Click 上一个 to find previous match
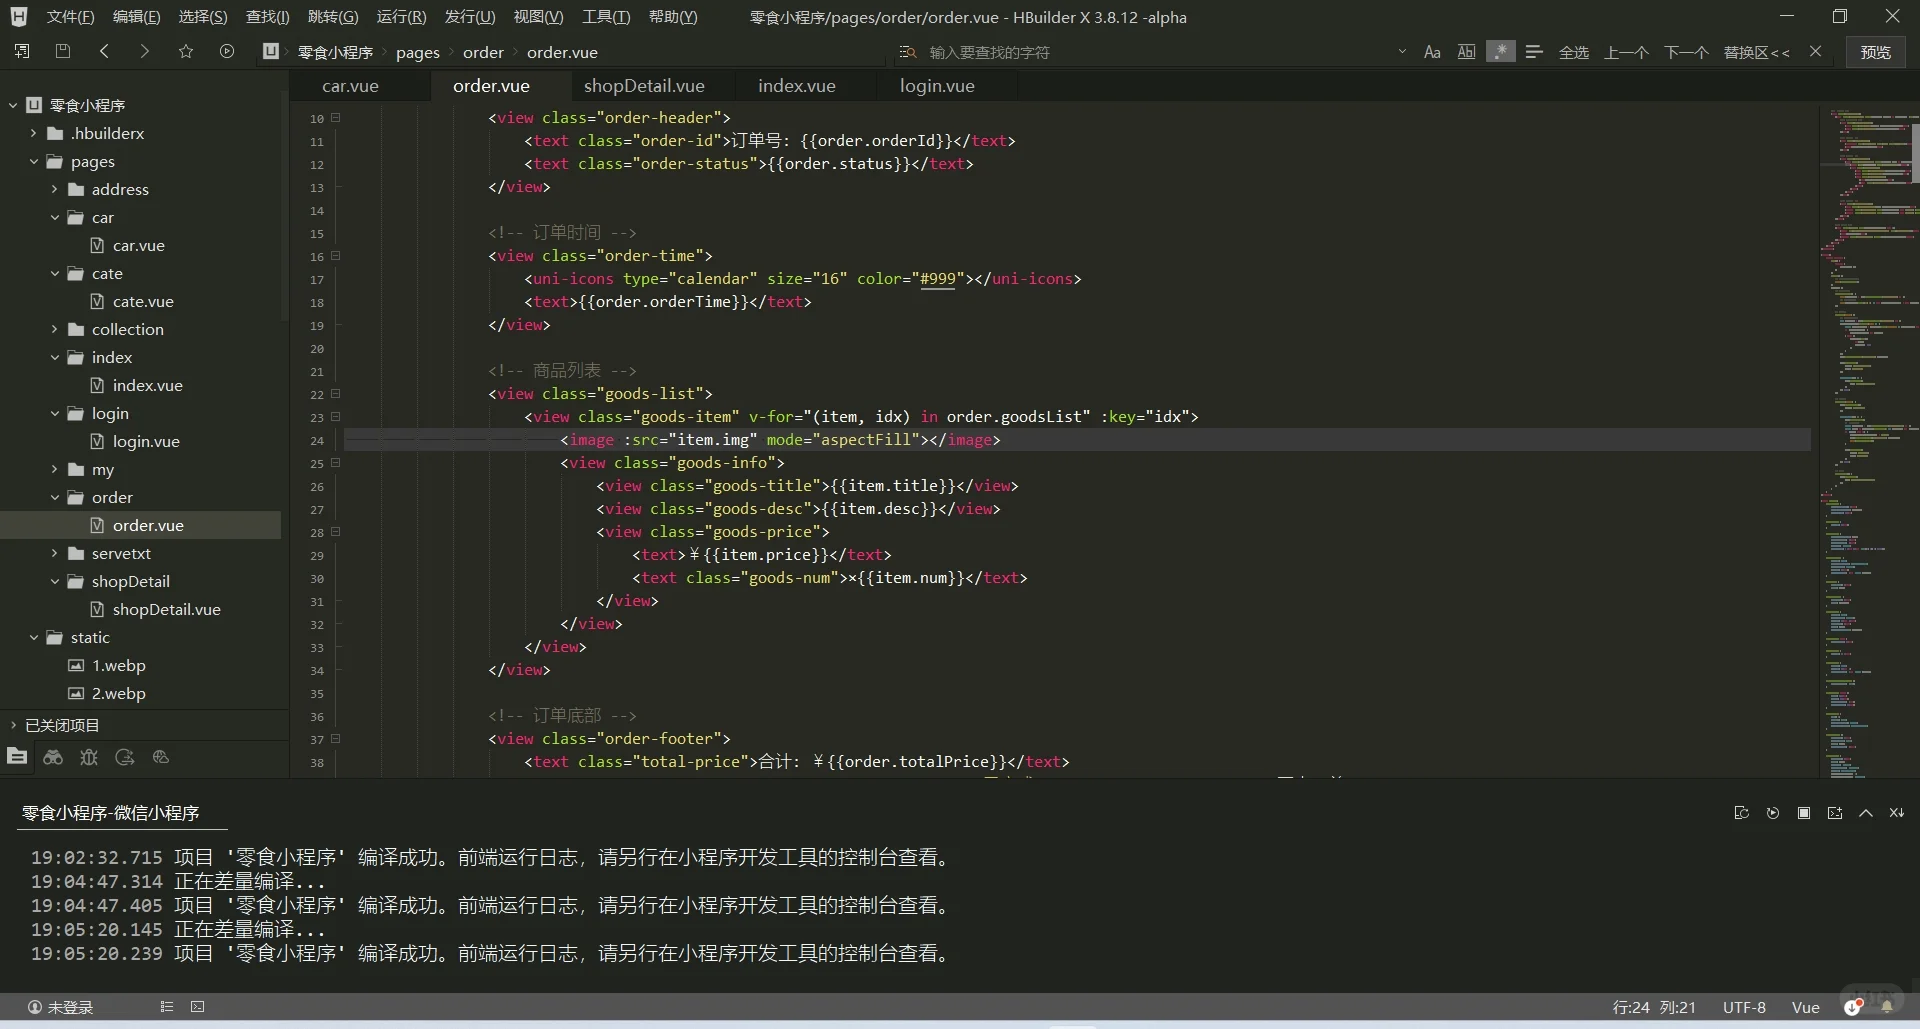This screenshot has height=1029, width=1920. (1626, 52)
